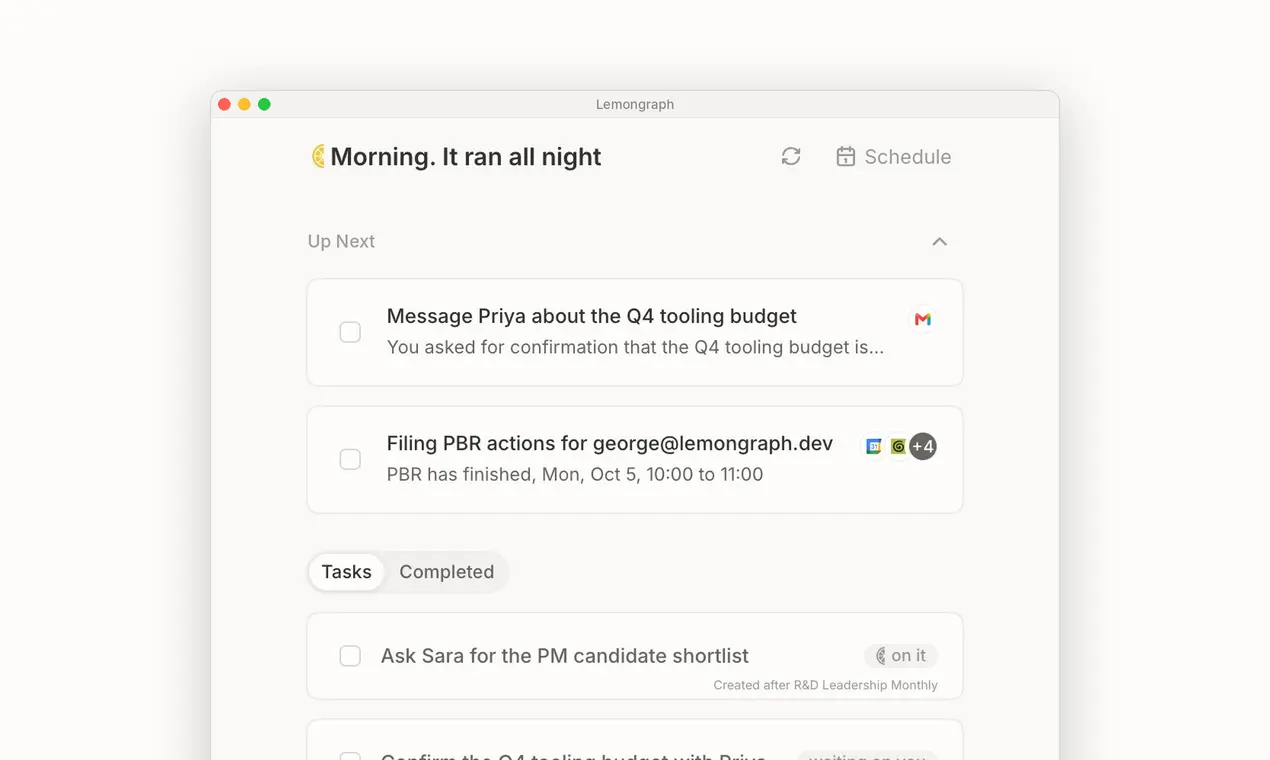Click the Google Calendar icon on PBR task

tap(873, 446)
